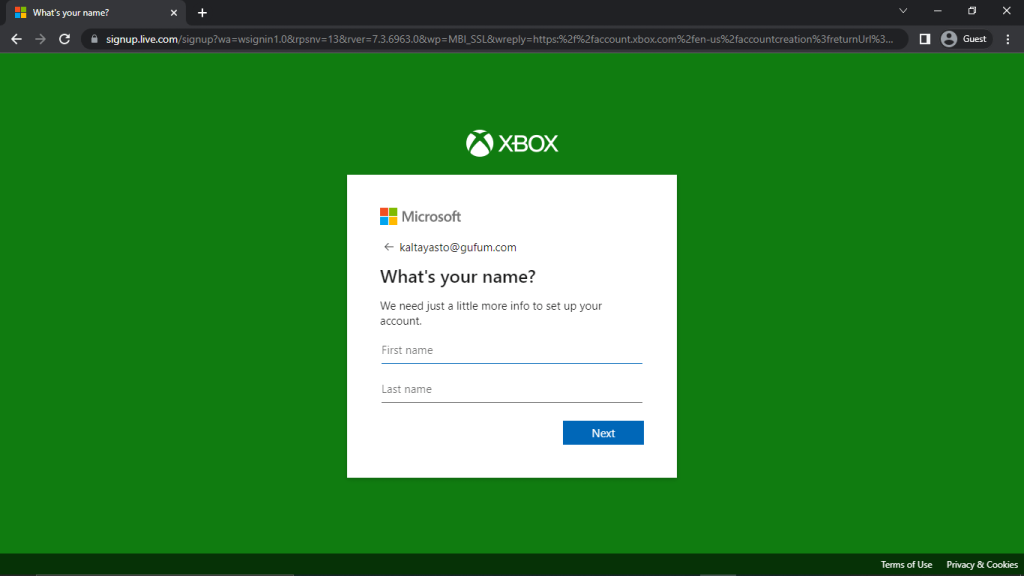Click the Next button
The height and width of the screenshot is (576, 1024).
coord(603,433)
